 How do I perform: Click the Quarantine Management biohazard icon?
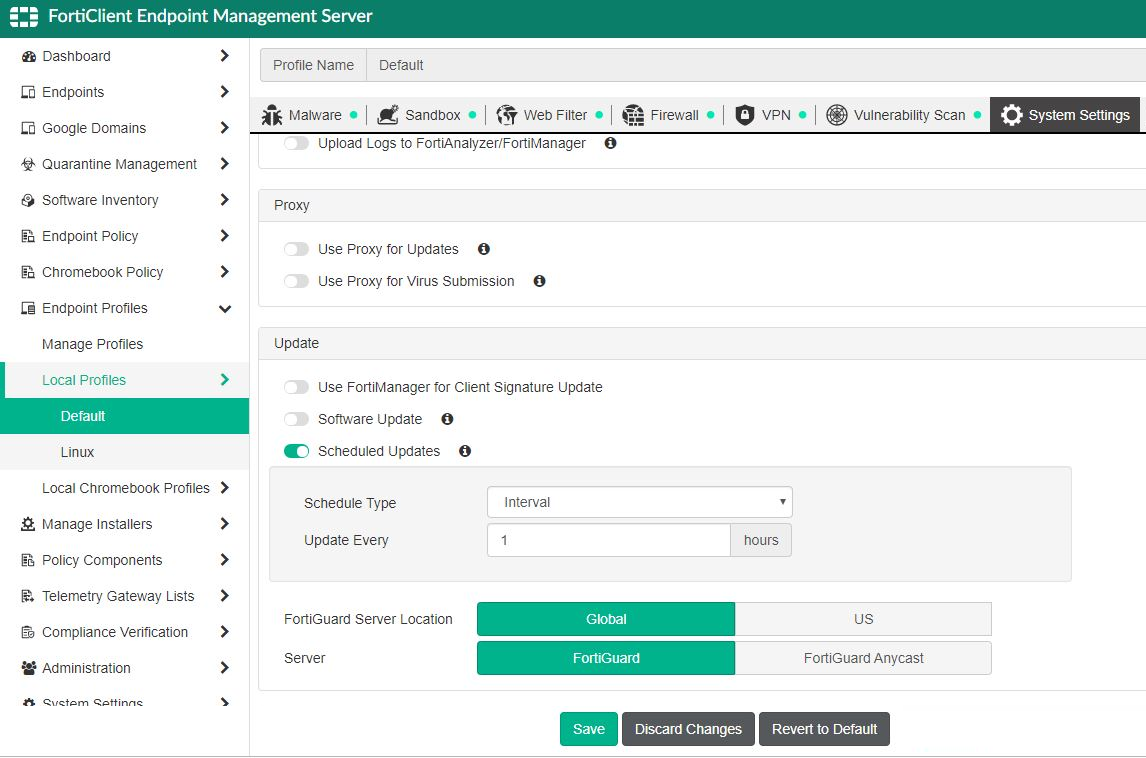coord(29,164)
